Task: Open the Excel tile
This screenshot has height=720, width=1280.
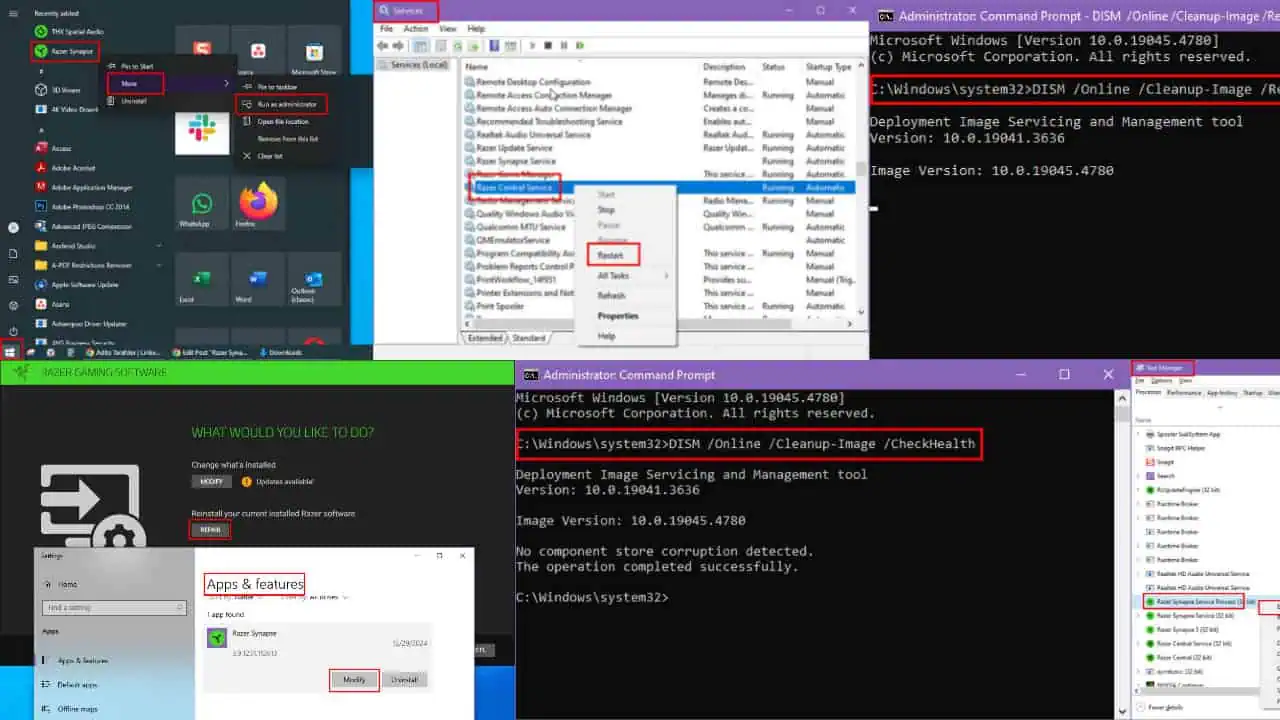Action: pos(202,280)
